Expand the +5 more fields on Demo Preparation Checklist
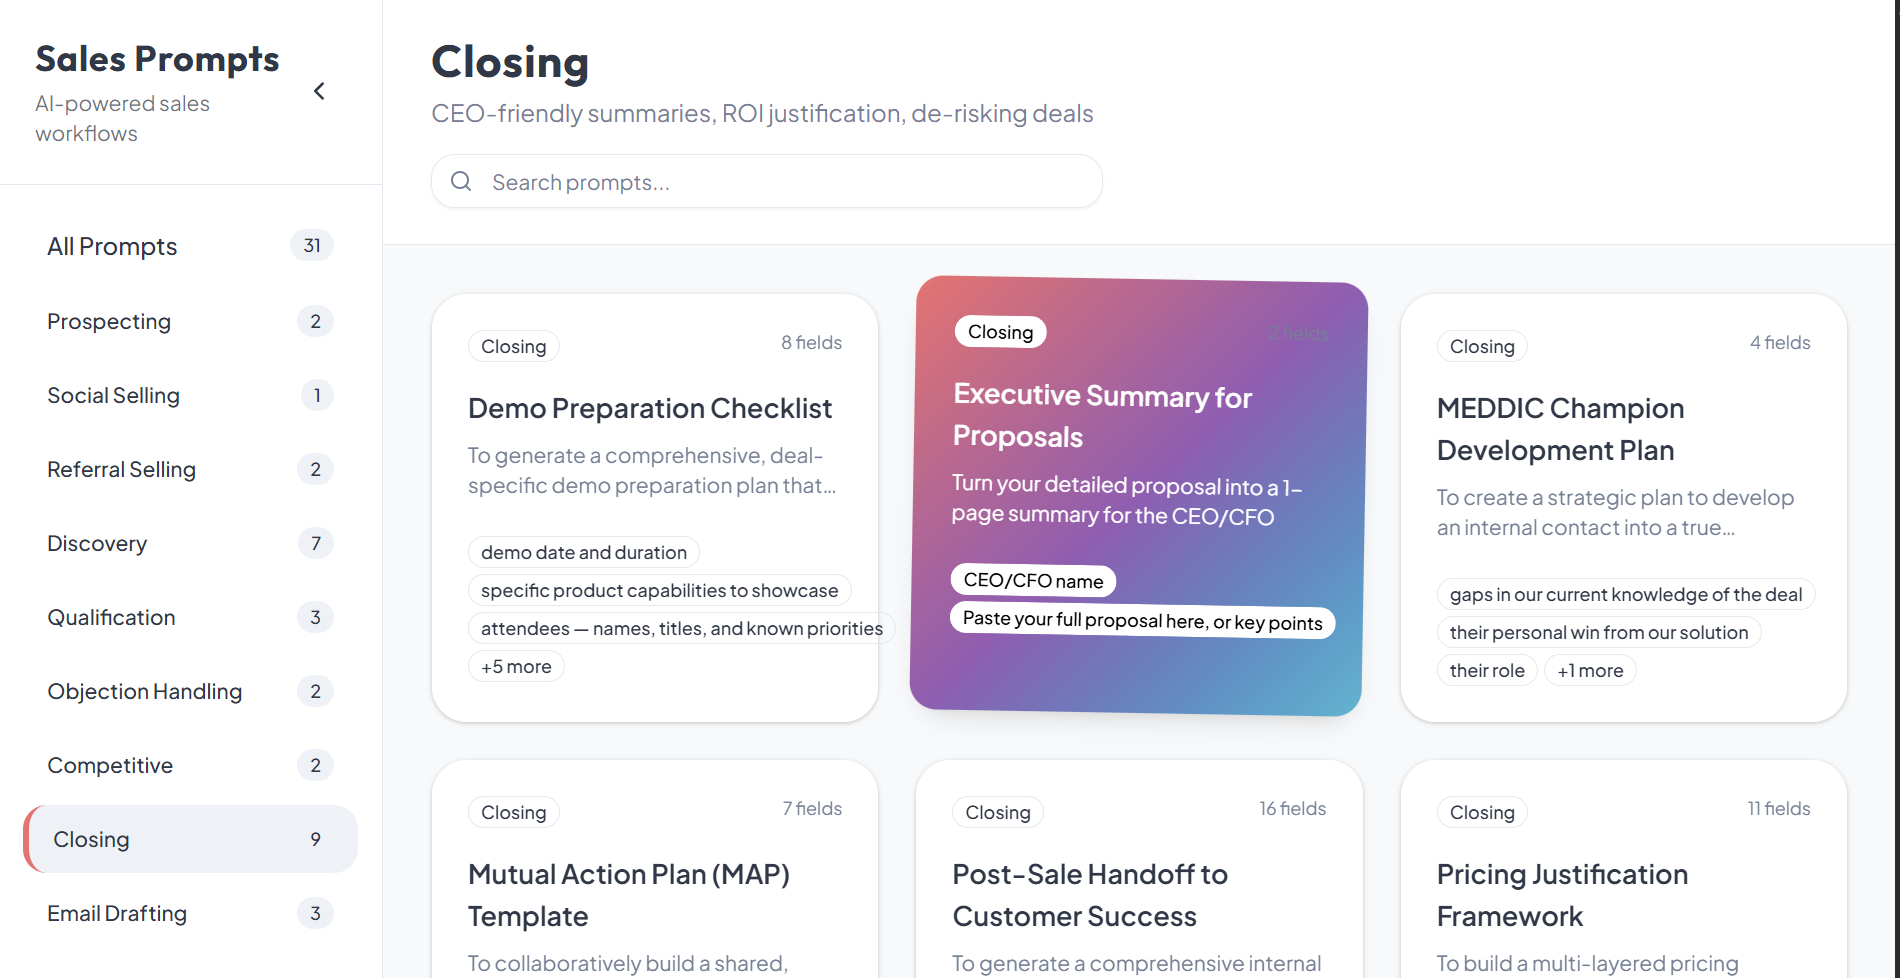The image size is (1900, 978). [x=516, y=665]
